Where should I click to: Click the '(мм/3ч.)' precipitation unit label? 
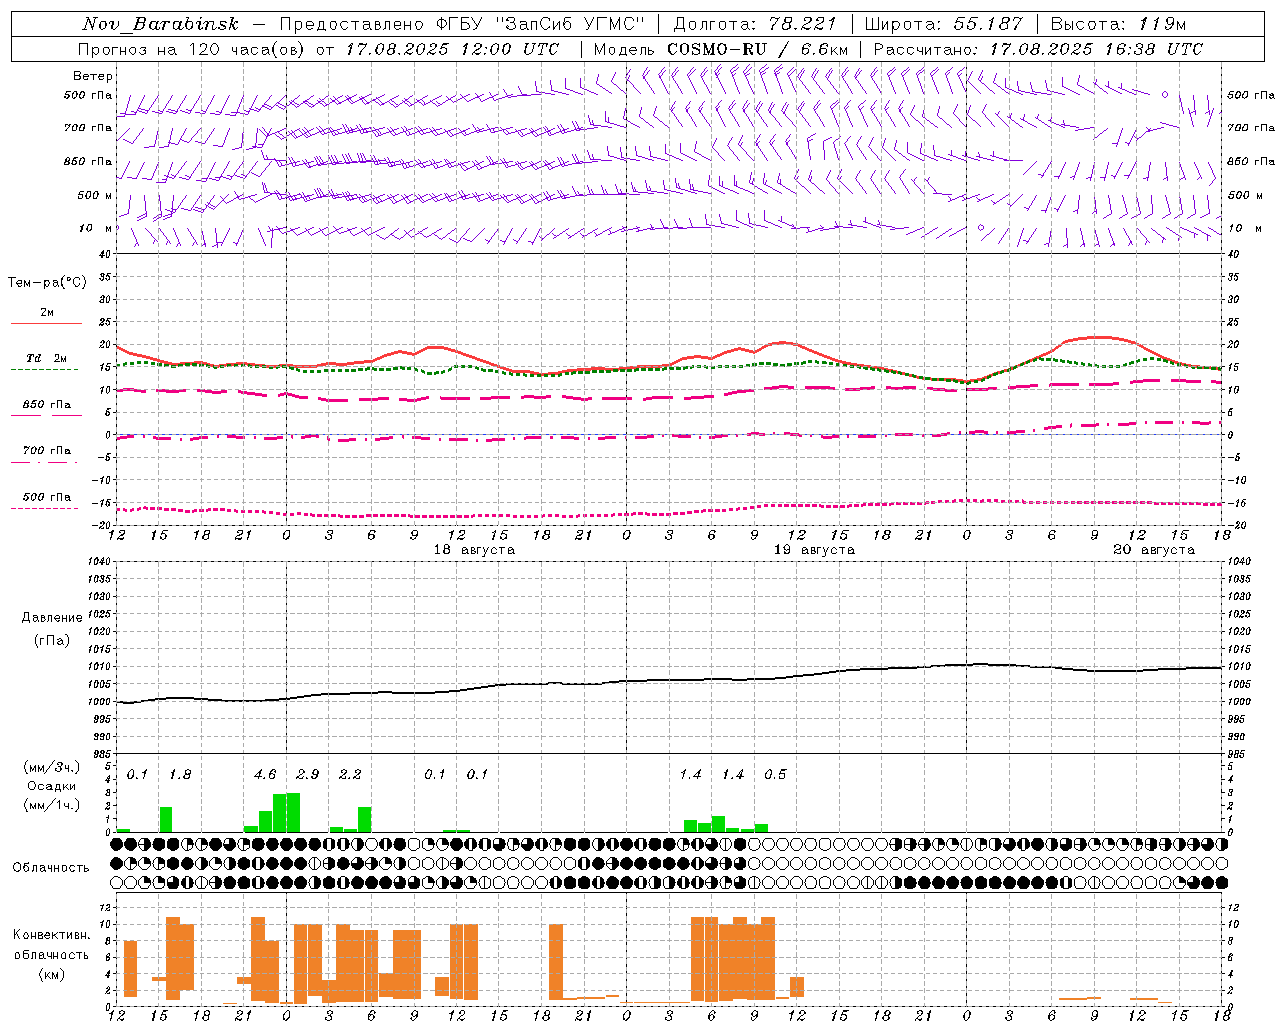[52, 767]
